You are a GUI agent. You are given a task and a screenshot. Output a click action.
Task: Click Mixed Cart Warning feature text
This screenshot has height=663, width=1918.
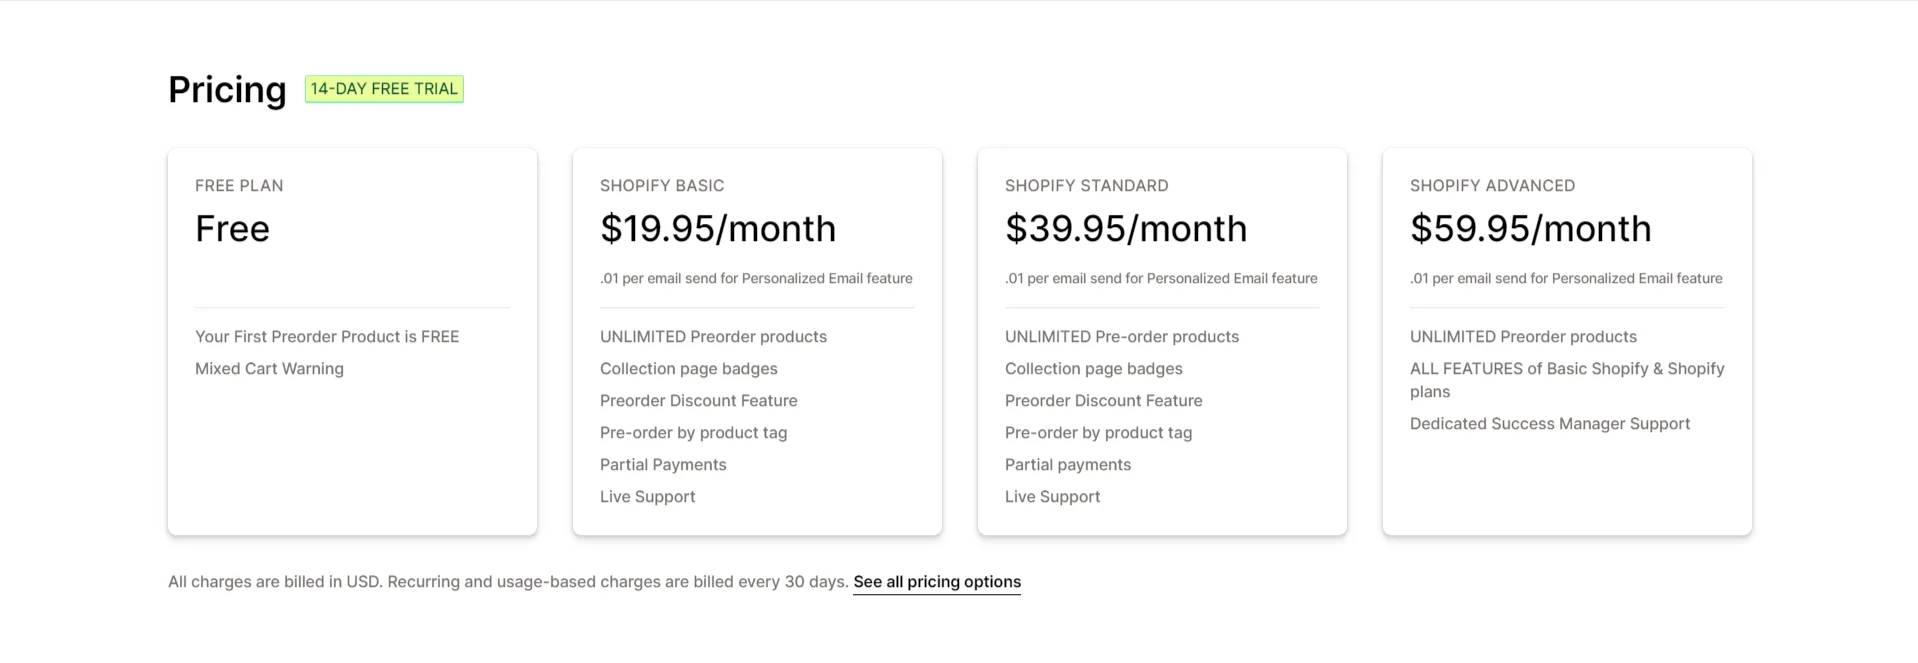pos(269,369)
